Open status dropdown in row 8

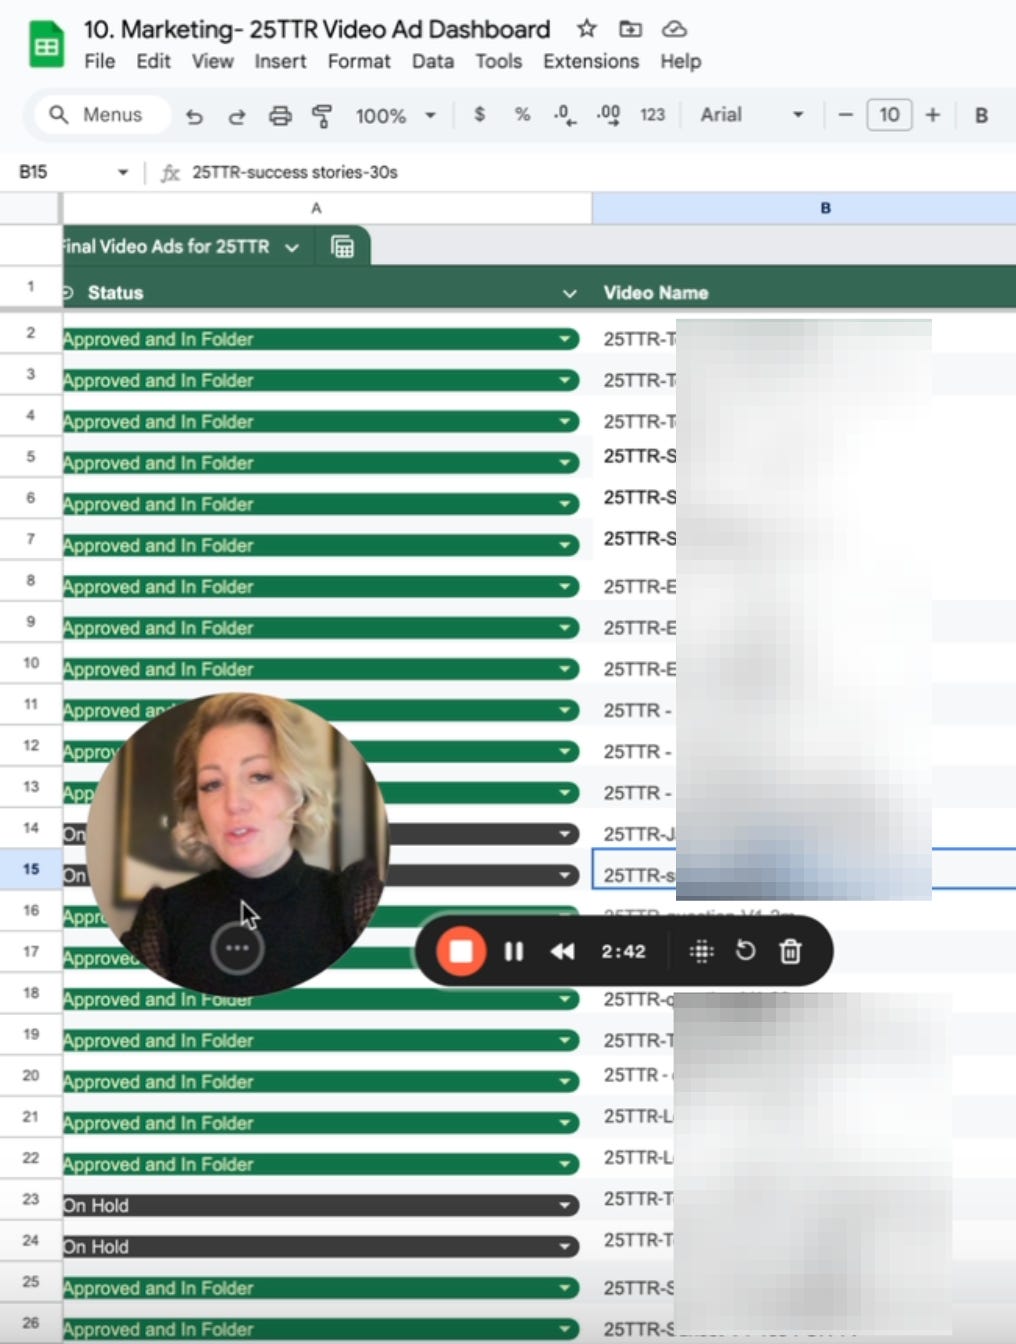click(x=566, y=586)
